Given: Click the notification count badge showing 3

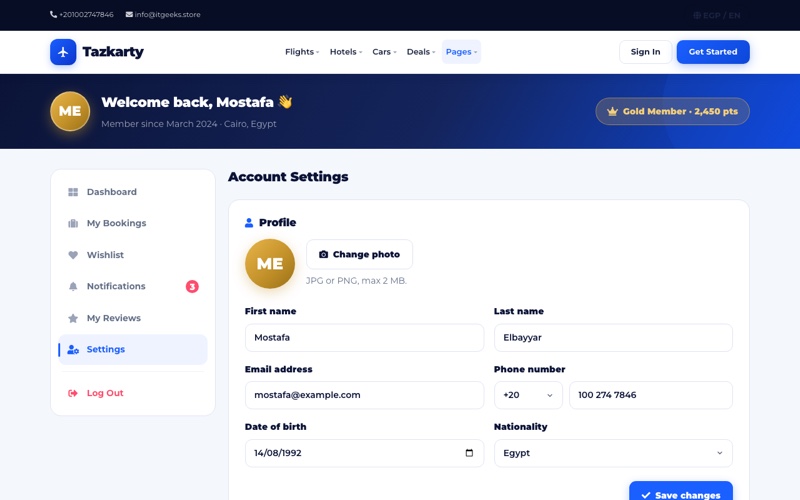Looking at the screenshot, I should click(192, 286).
